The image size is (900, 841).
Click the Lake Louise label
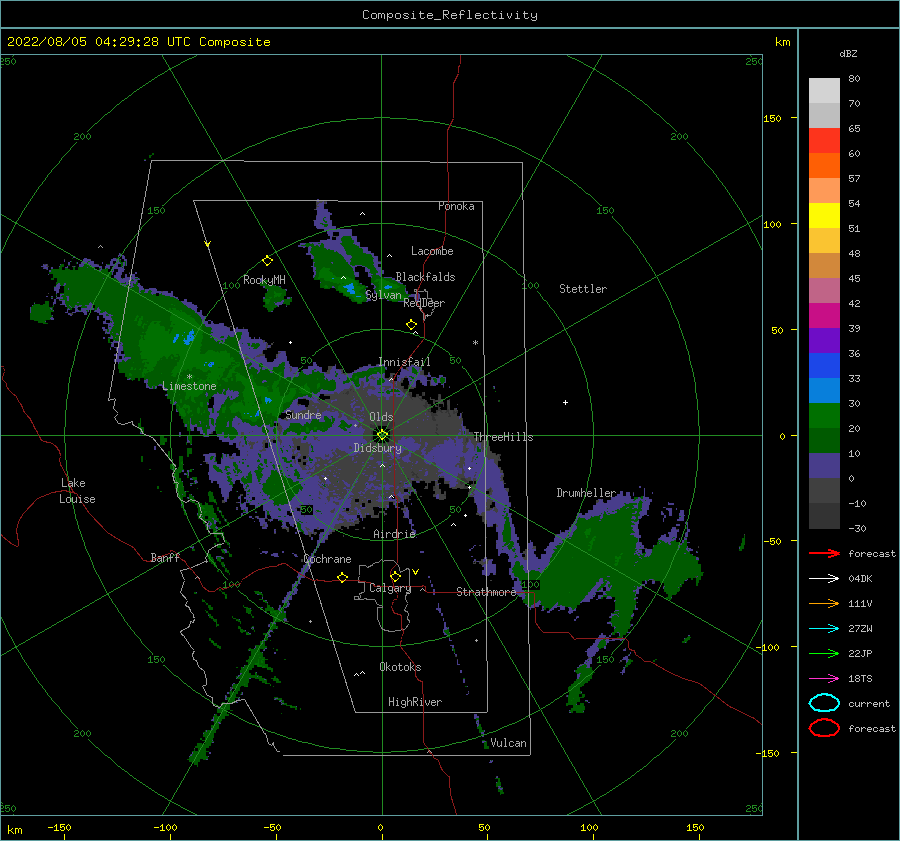pos(77,491)
